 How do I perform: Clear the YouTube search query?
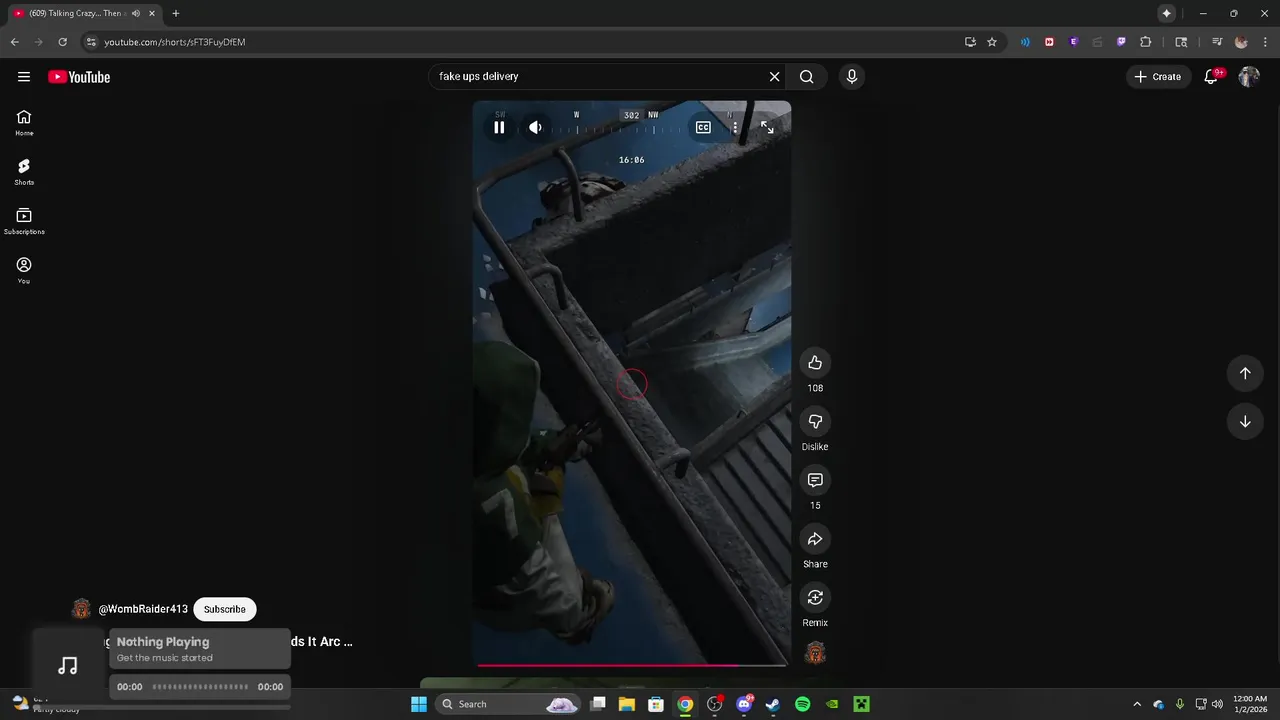point(774,76)
